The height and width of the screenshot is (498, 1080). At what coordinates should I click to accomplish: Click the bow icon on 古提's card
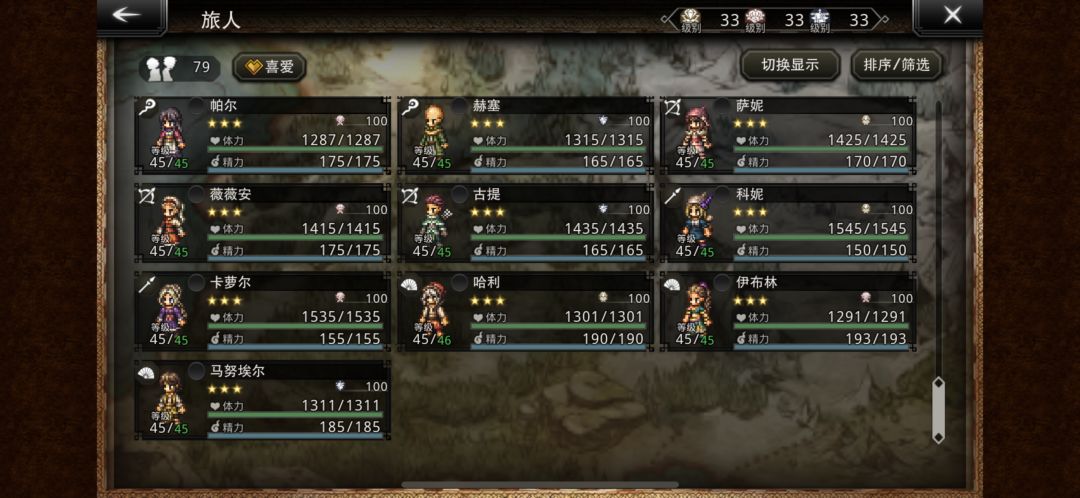click(x=409, y=196)
